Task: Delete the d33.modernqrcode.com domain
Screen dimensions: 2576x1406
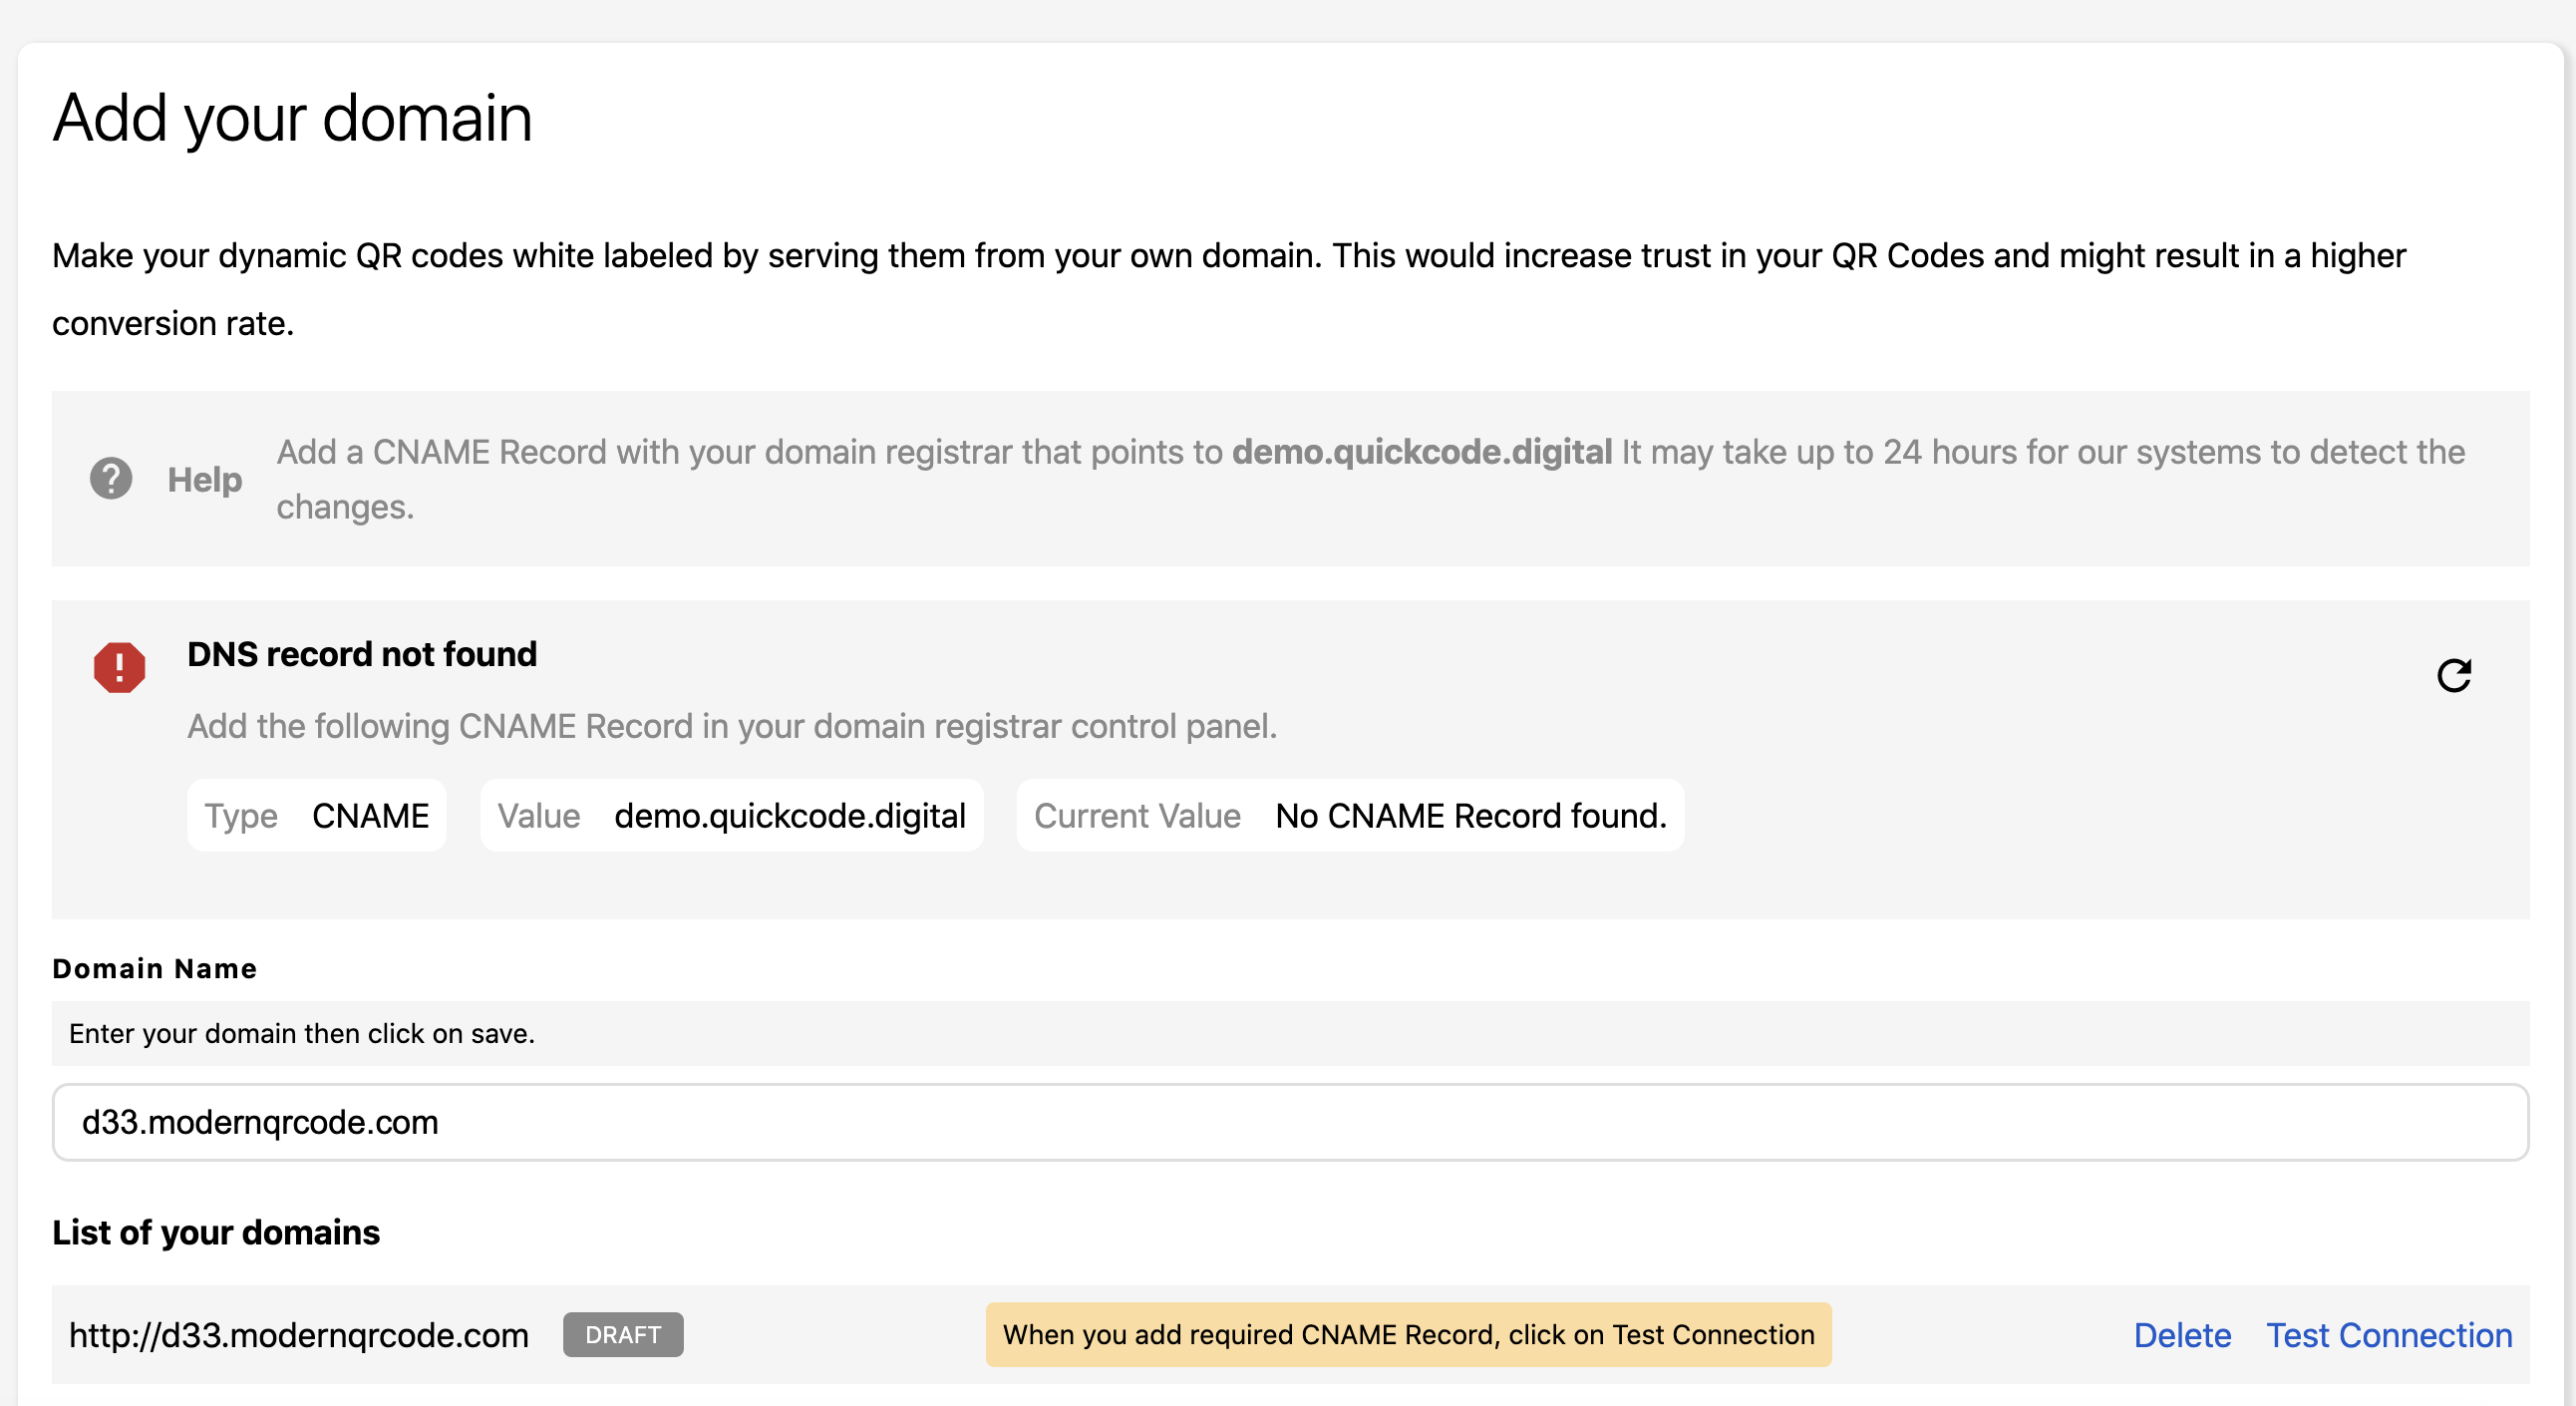Action: 2182,1335
